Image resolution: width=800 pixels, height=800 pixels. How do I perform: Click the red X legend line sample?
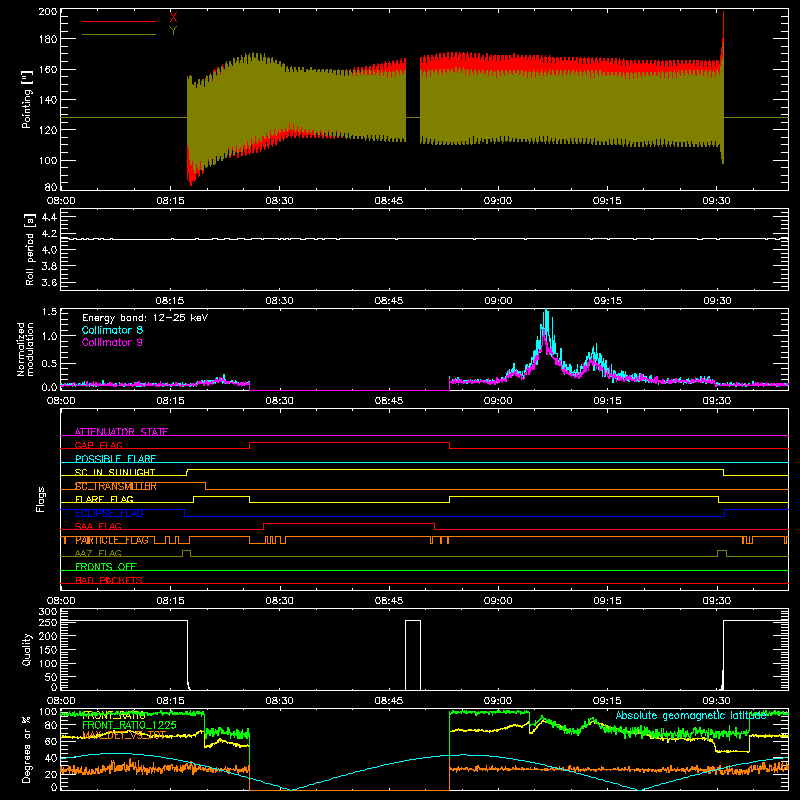(119, 21)
